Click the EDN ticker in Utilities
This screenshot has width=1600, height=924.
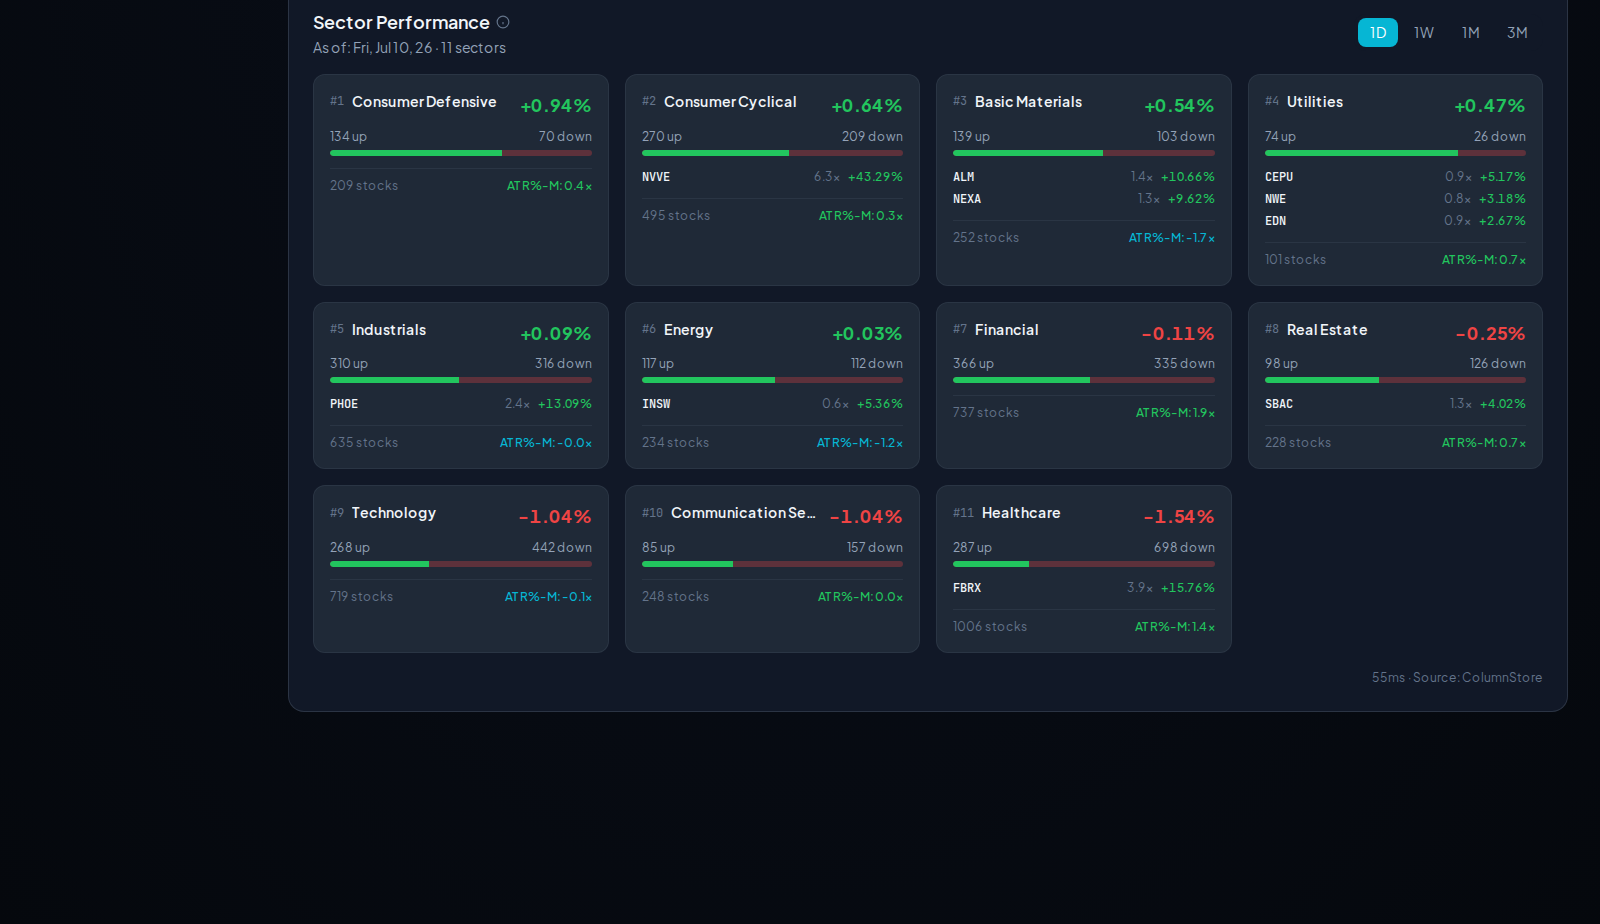pos(1275,221)
